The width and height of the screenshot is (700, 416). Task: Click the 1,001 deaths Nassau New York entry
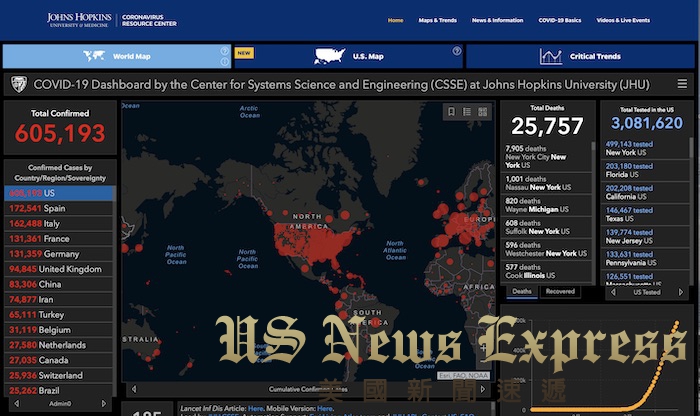[x=546, y=183]
